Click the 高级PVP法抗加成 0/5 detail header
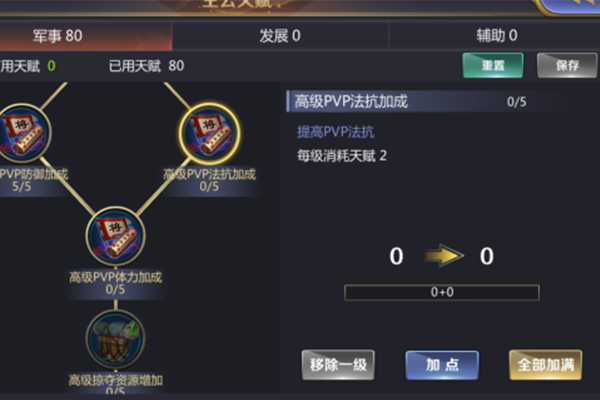This screenshot has width=600, height=400. coord(425,102)
